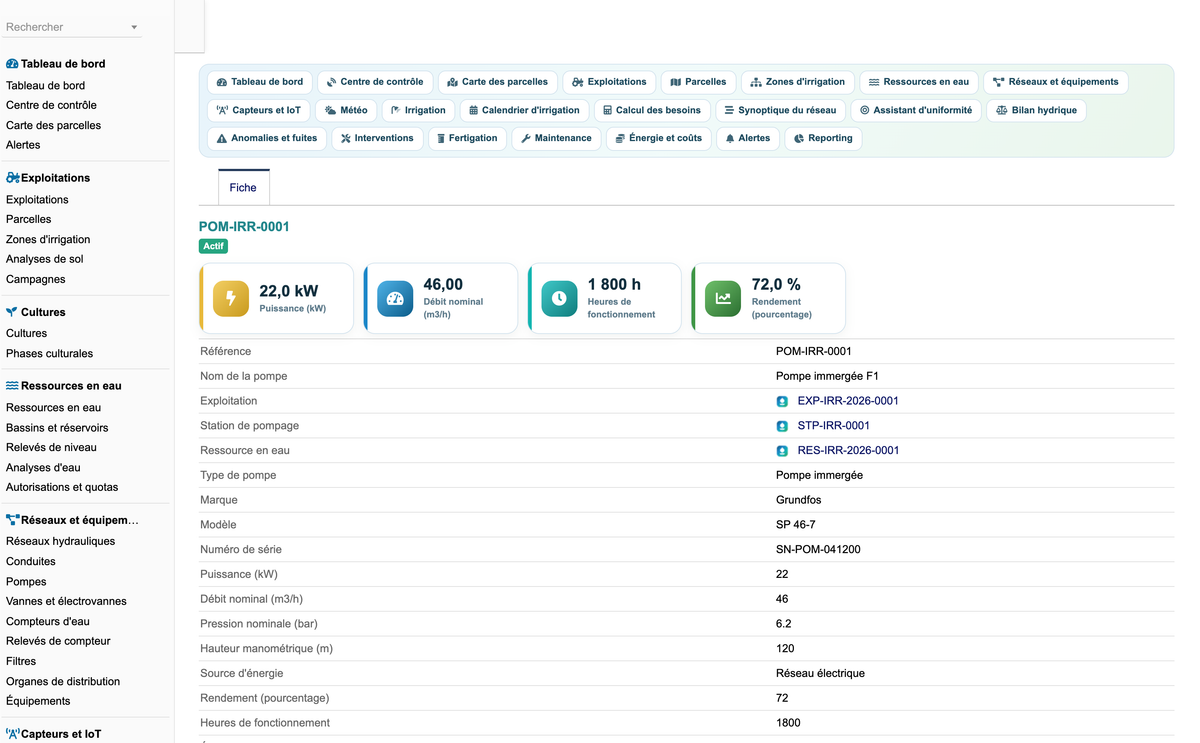Open Conduites in the sidebar
Screen dimensions: 1200x743
(31, 562)
